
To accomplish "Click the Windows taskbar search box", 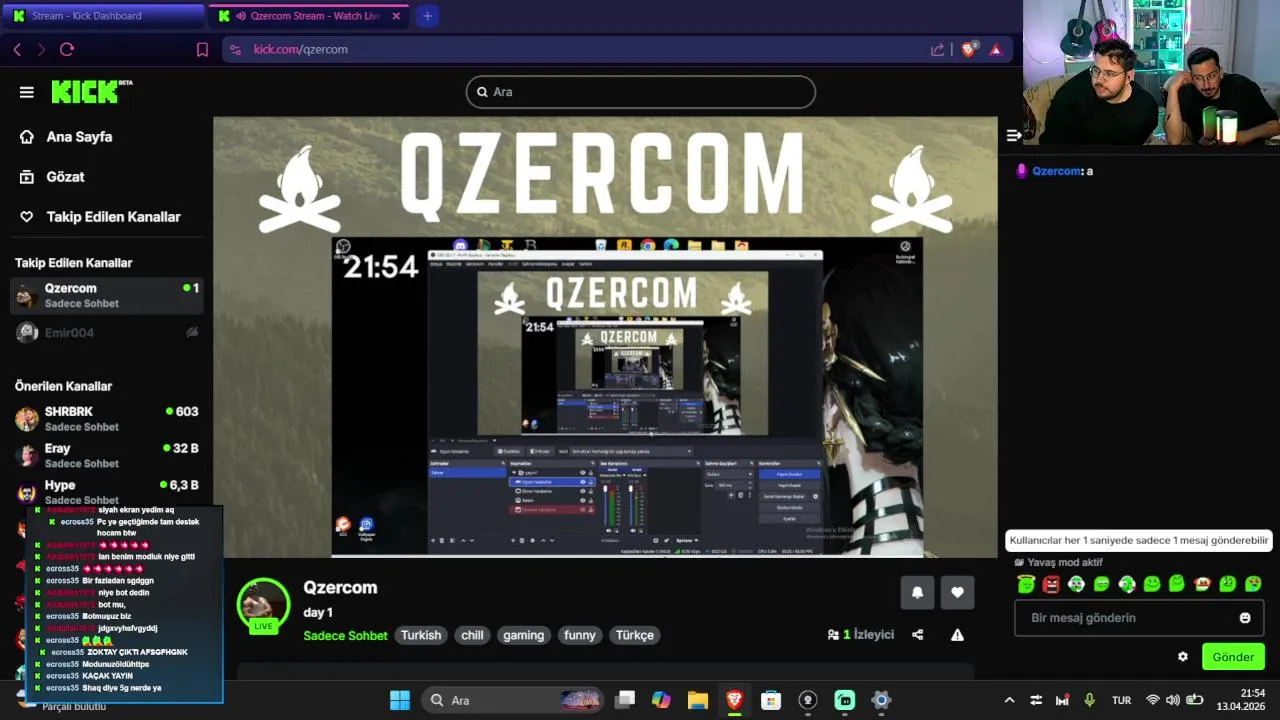I will click(x=512, y=700).
